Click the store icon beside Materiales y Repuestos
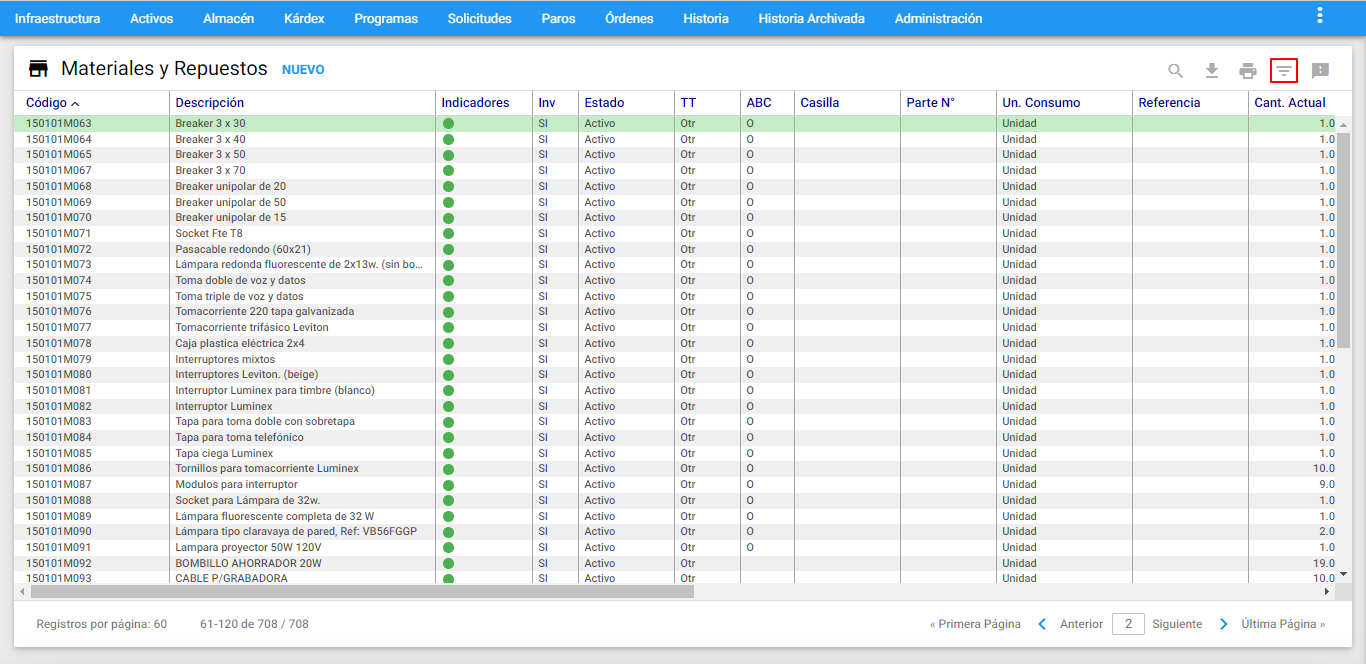 (38, 69)
